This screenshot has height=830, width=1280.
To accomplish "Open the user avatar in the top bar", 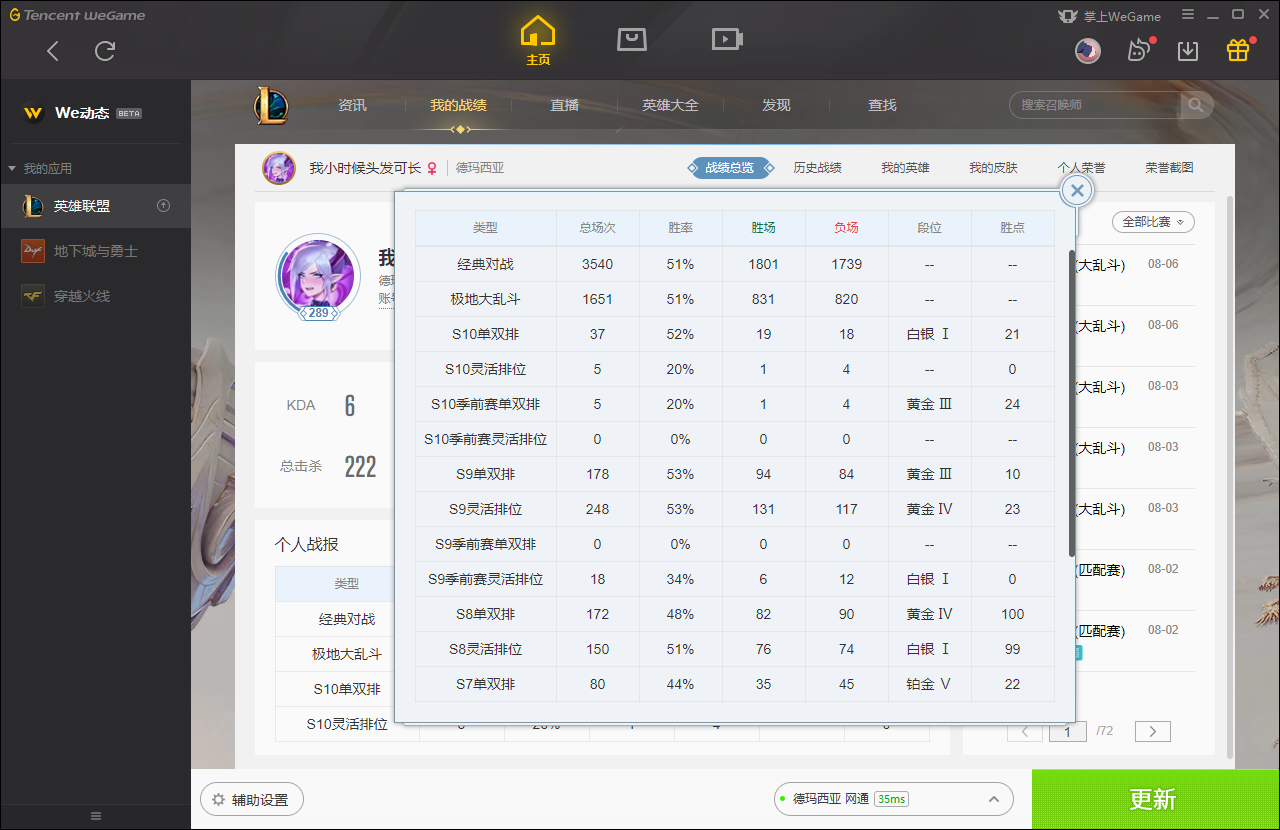I will click(1088, 51).
